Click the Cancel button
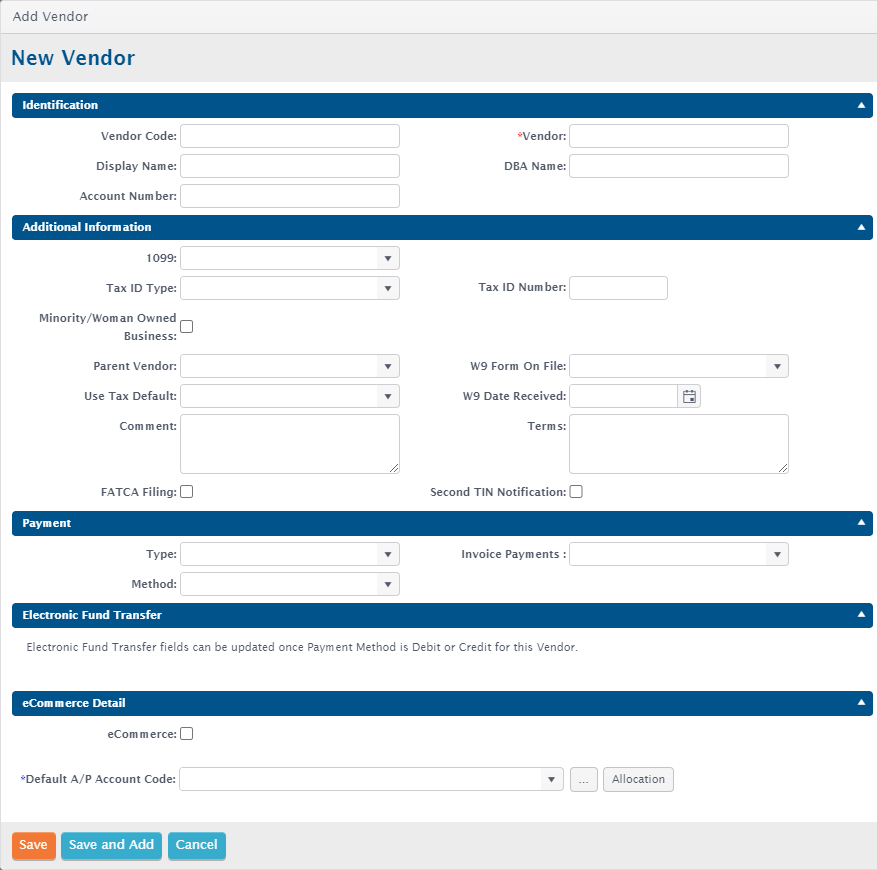877x870 pixels. [x=197, y=845]
